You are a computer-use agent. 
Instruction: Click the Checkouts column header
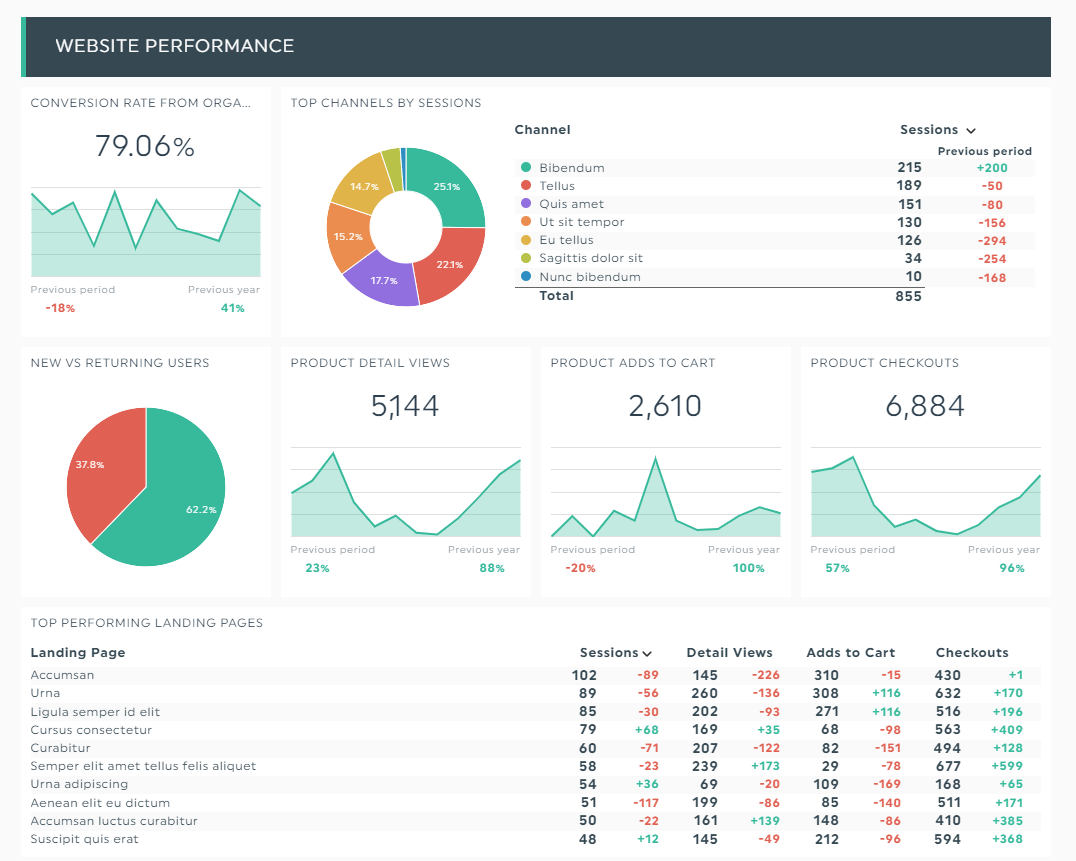point(972,652)
